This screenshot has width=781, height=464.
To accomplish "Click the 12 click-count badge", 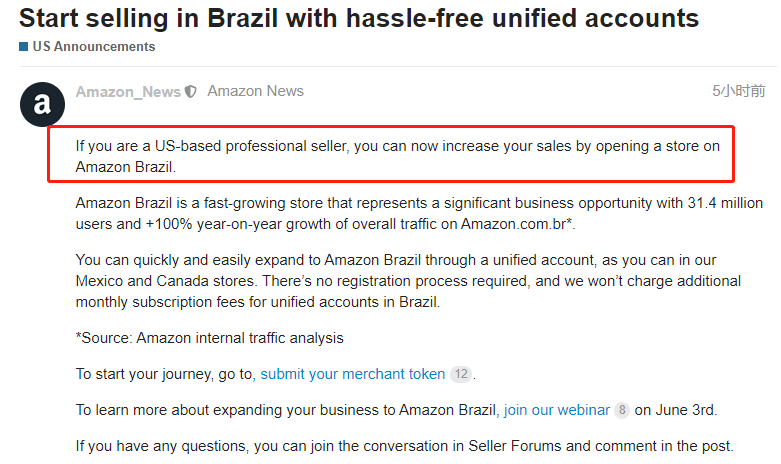I will [460, 374].
